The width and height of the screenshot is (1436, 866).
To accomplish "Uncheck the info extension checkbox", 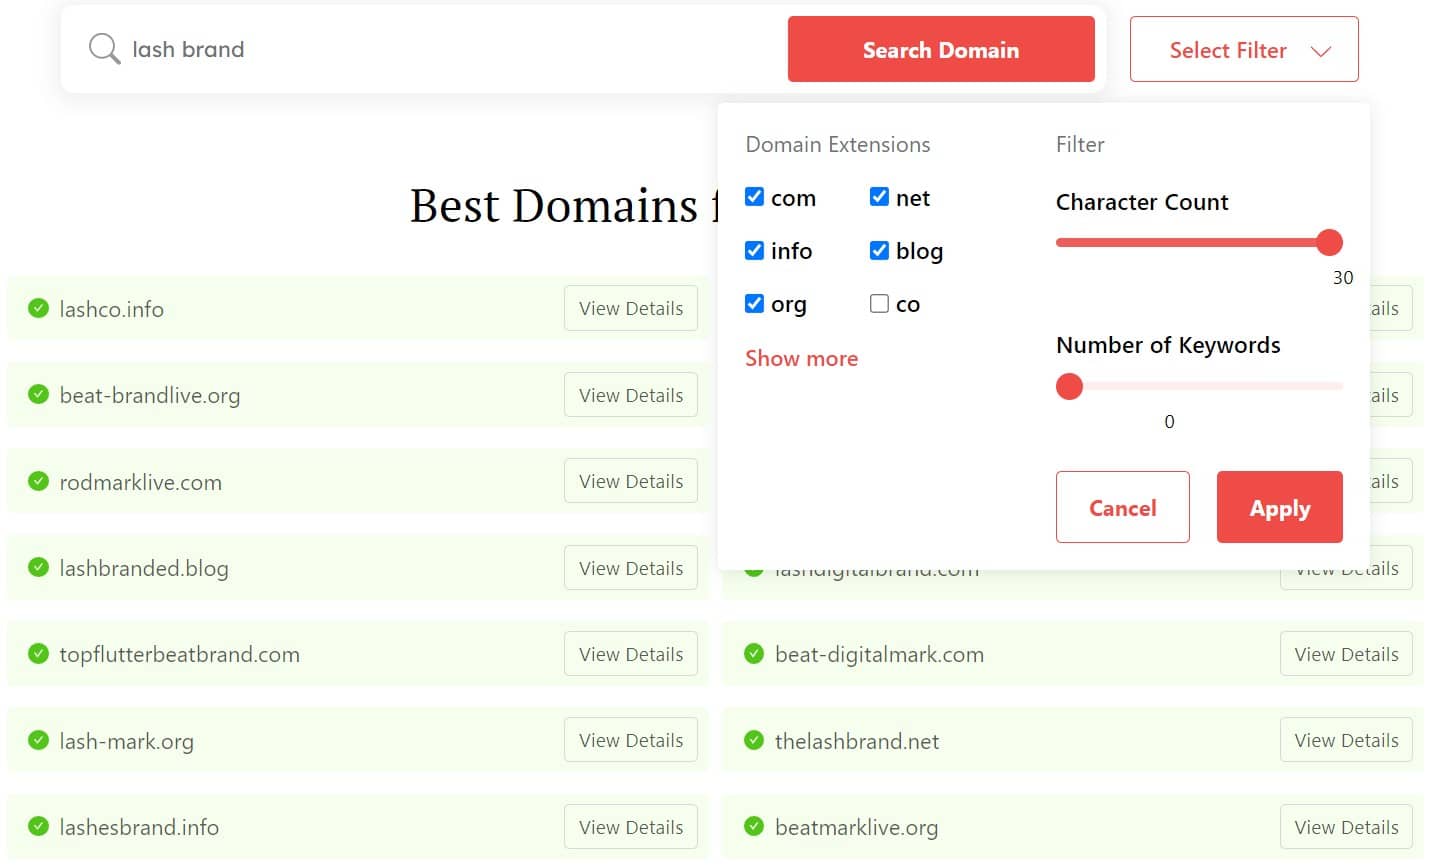I will click(754, 250).
